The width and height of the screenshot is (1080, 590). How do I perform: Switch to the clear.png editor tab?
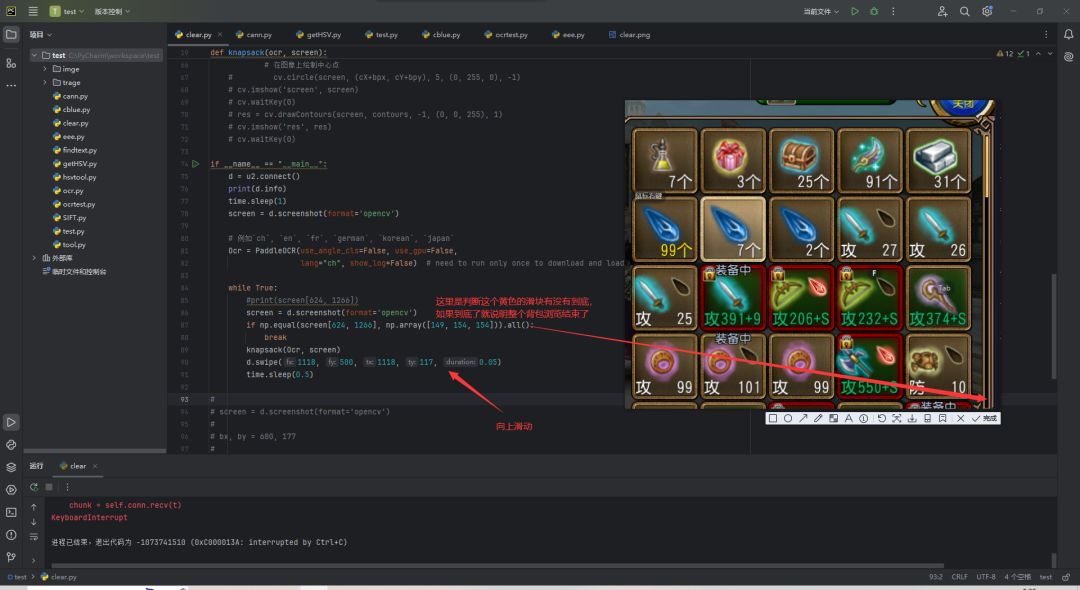(x=630, y=34)
